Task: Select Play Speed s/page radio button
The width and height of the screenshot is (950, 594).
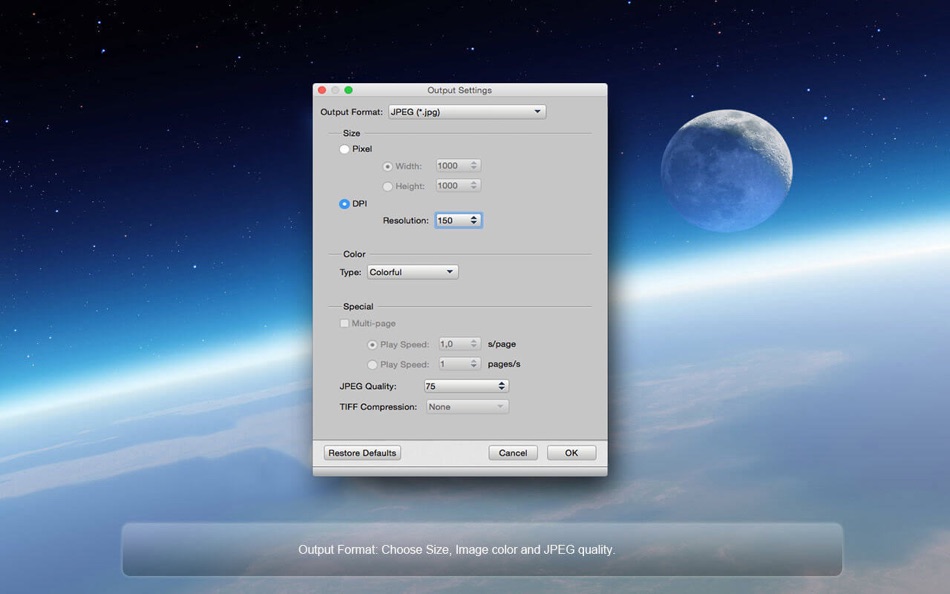Action: pos(372,344)
